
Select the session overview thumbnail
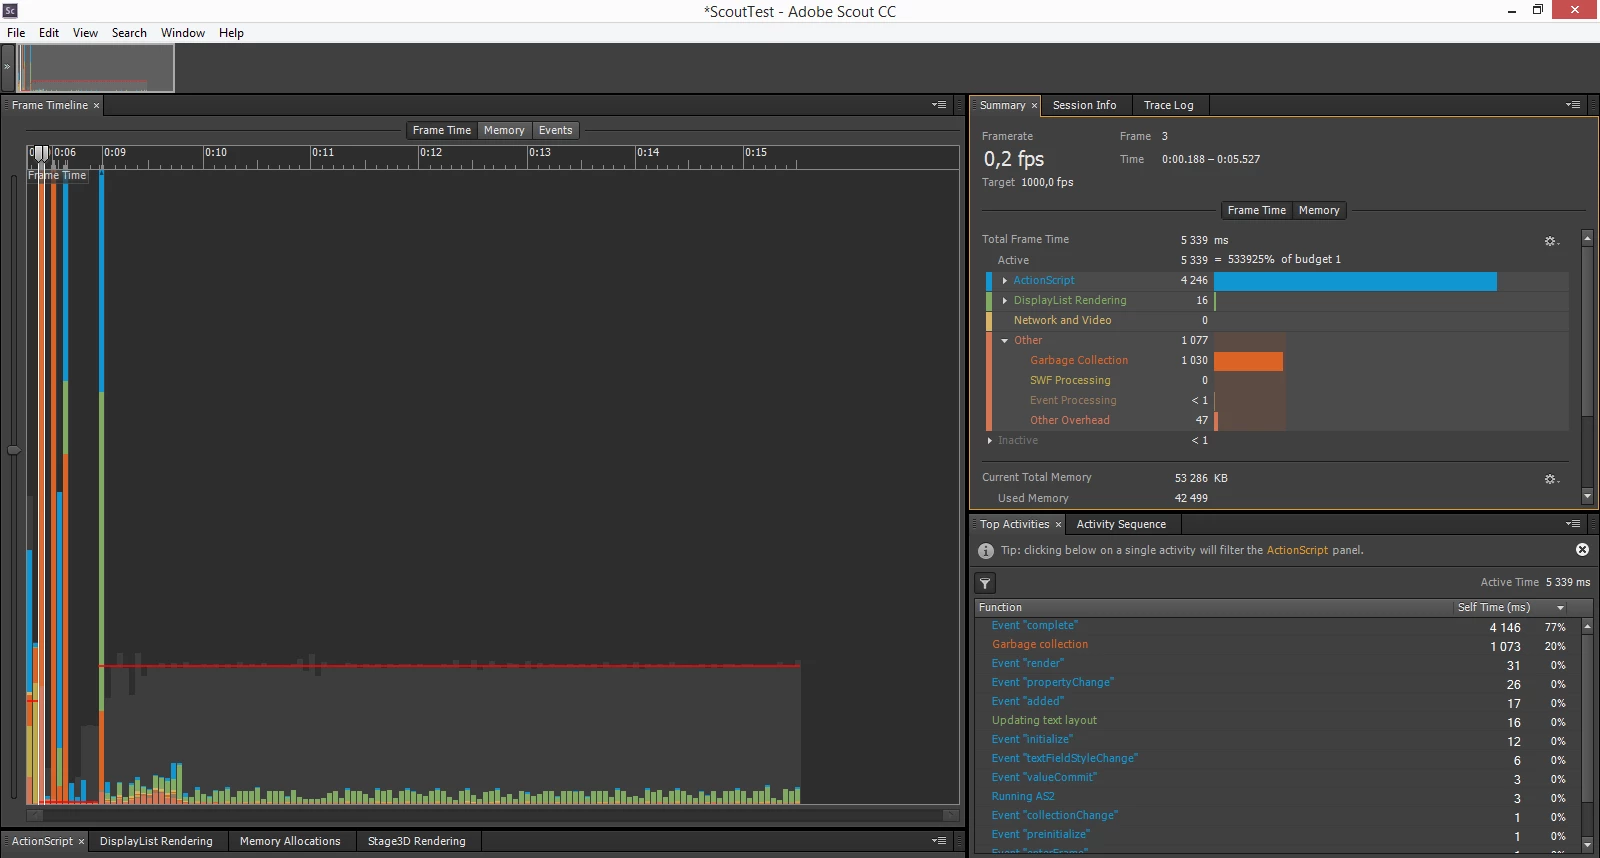pyautogui.click(x=95, y=68)
